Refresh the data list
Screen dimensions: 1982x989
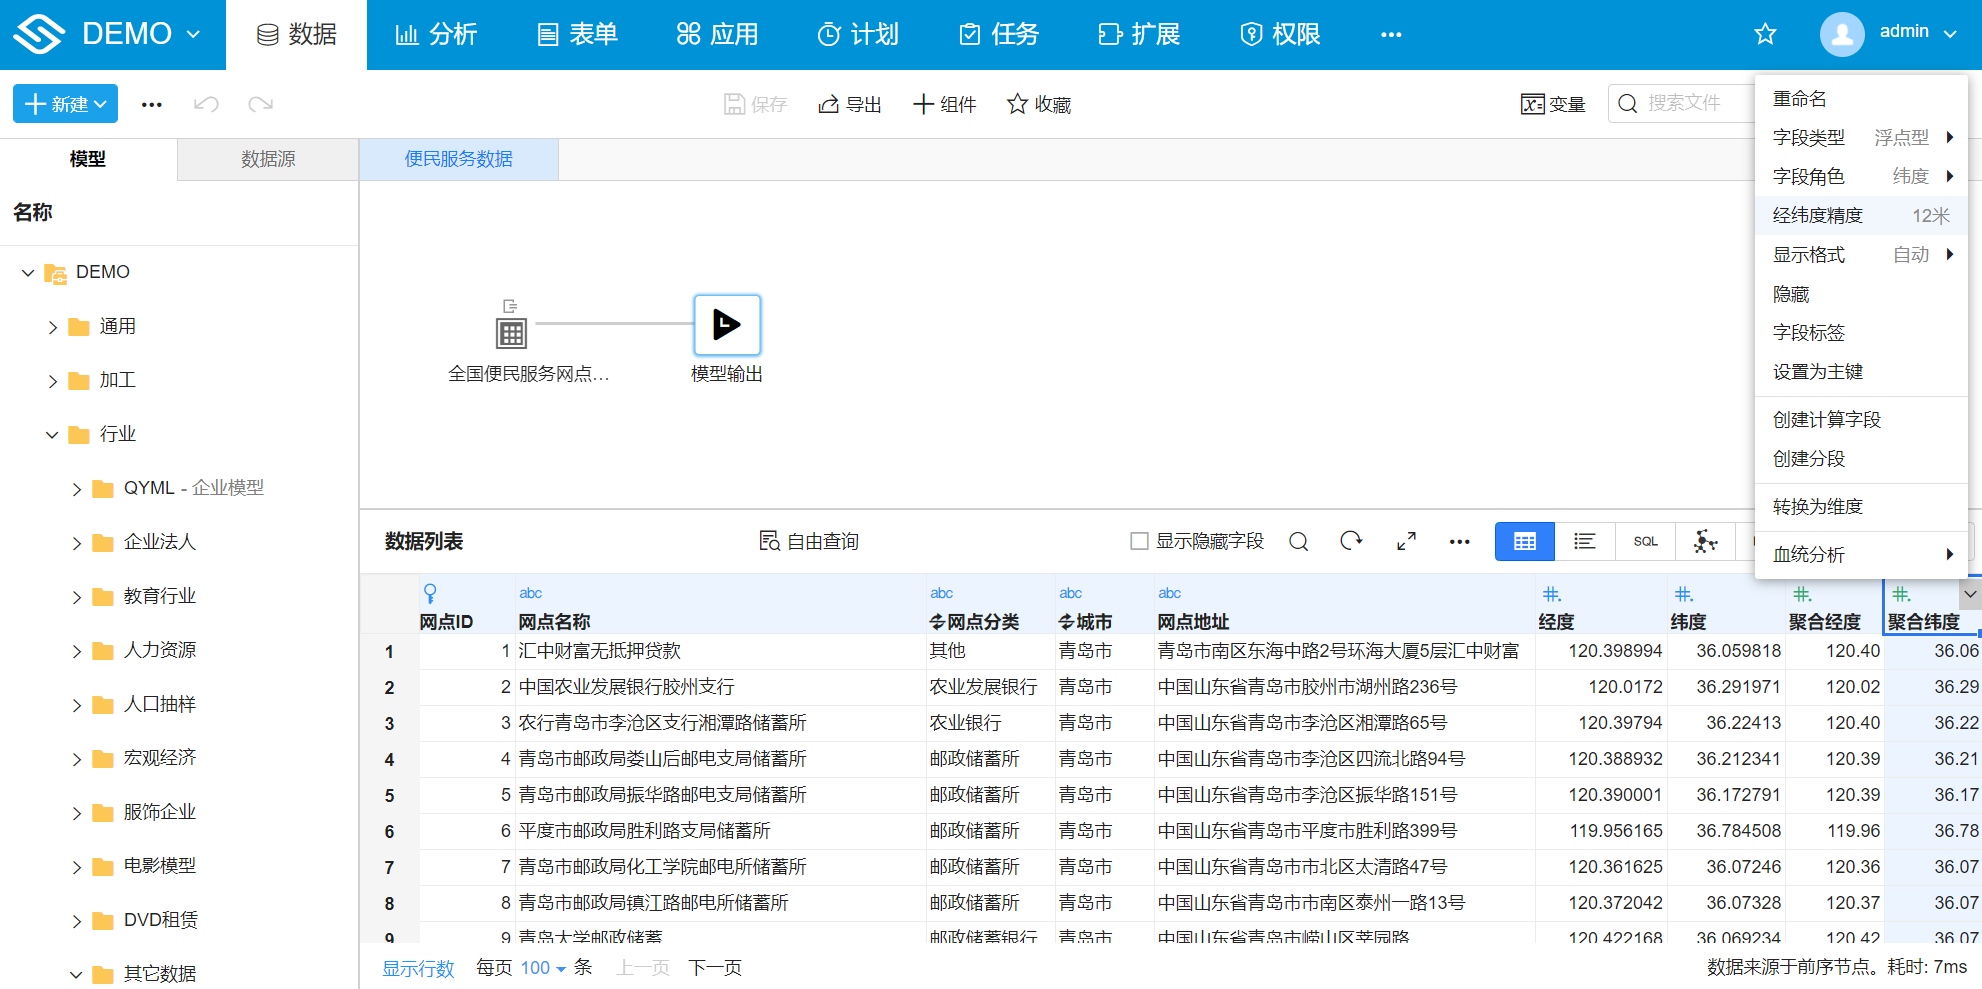(x=1352, y=541)
